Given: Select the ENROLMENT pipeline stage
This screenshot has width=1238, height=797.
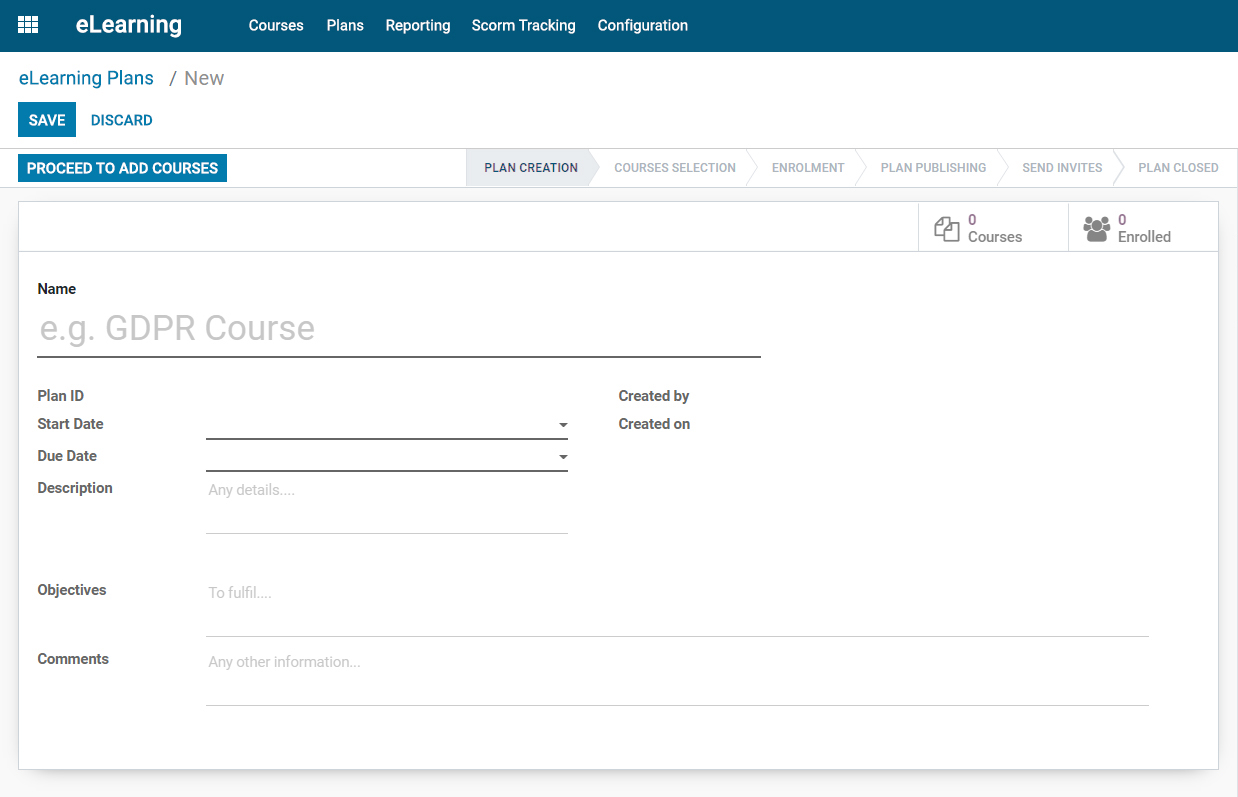Looking at the screenshot, I should (808, 167).
